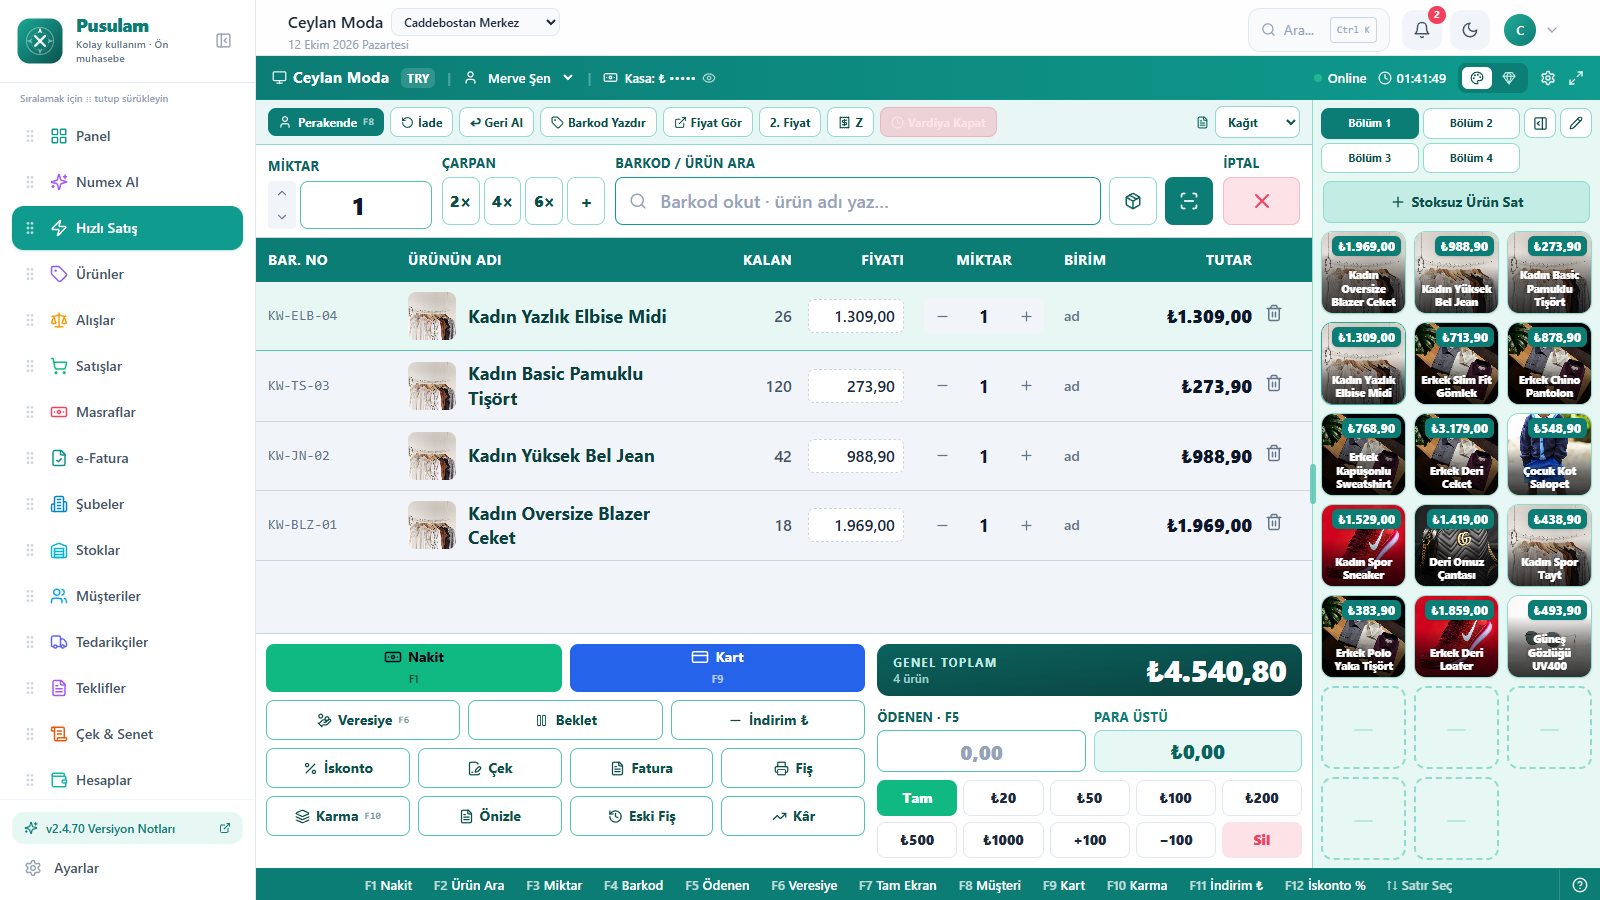1600x900 pixels.
Task: Open POS settings gear in header
Action: (1548, 78)
